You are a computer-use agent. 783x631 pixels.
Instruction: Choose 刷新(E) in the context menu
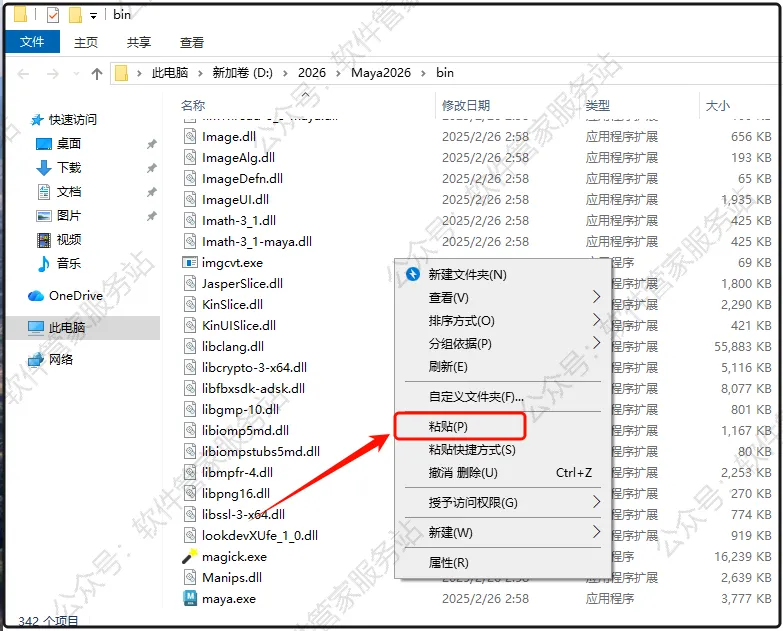503,366
